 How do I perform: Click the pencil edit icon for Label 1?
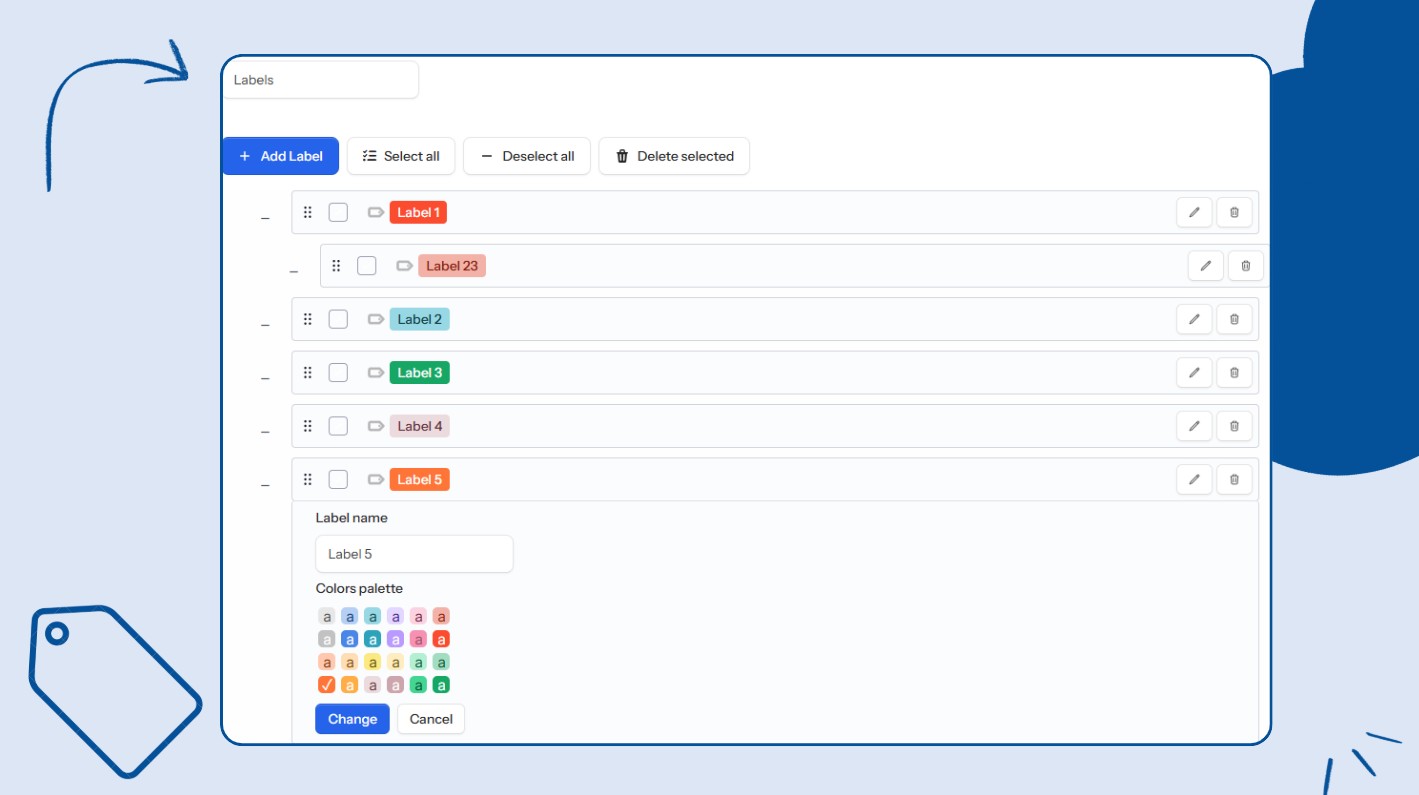(x=1194, y=212)
